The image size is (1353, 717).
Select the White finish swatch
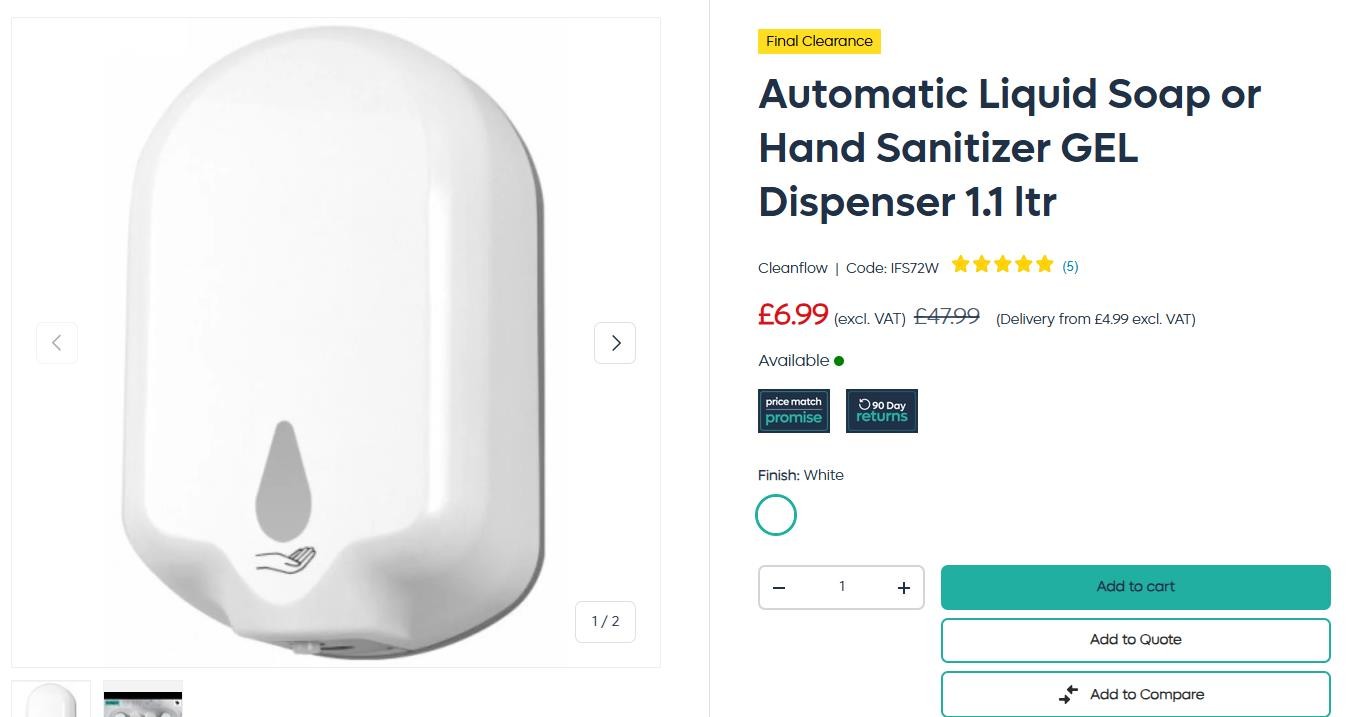click(x=776, y=516)
